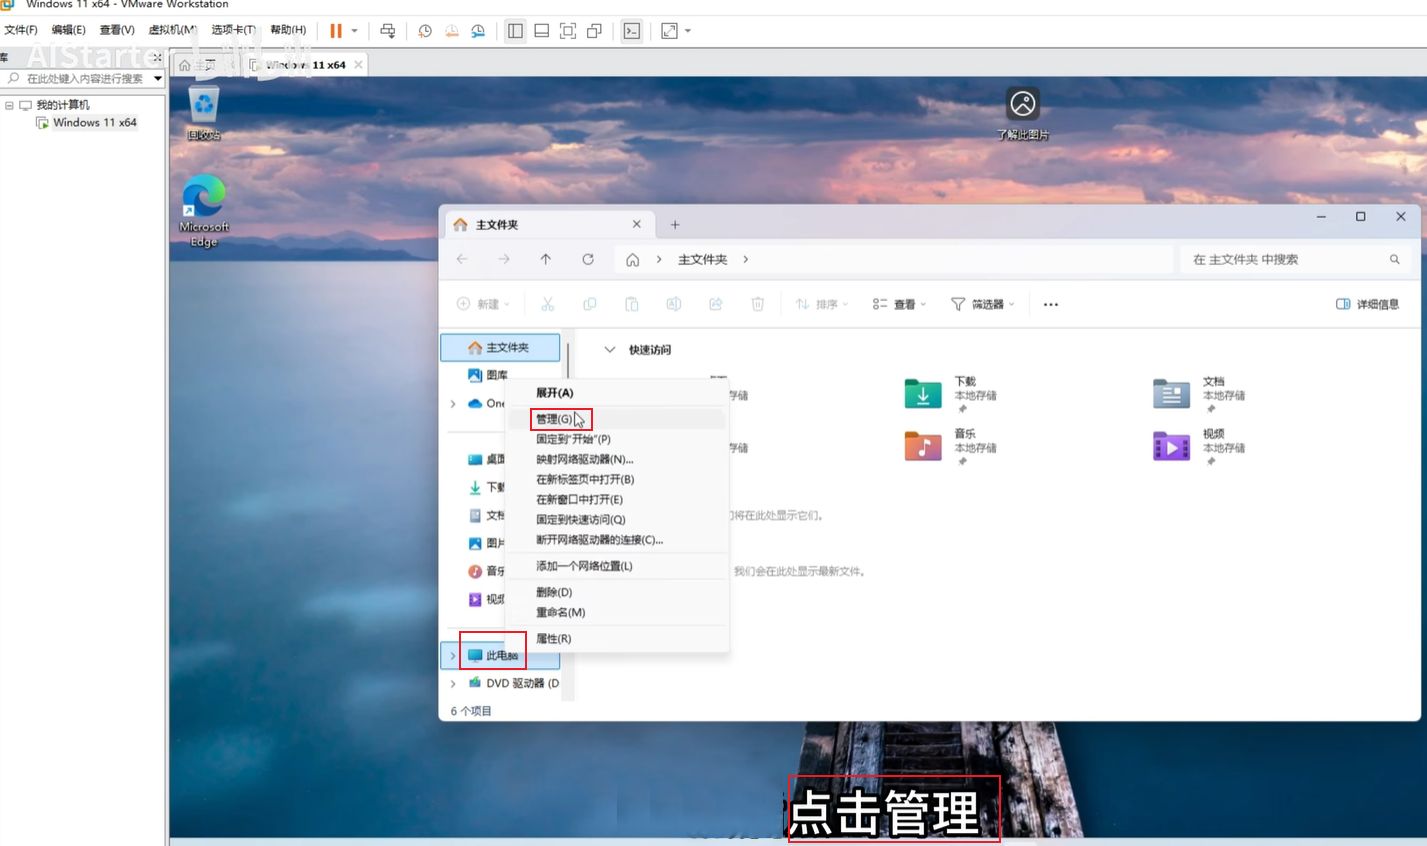
Task: Select 管理(G) from the context menu
Action: 554,419
